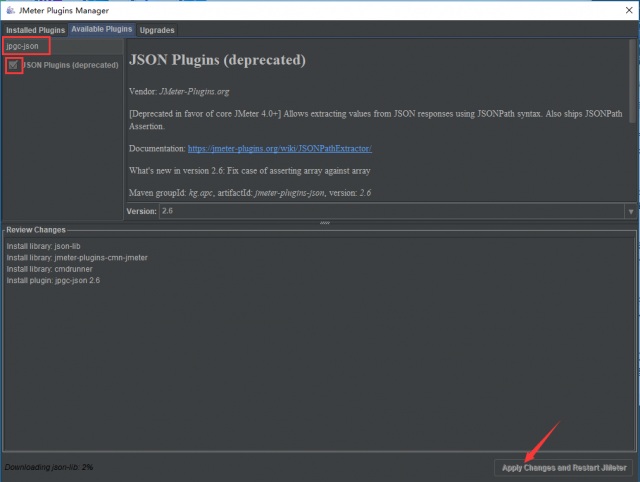Viewport: 640px width, 482px height.
Task: Select JSON Plugins (deprecated) list entry label
Action: coord(70,65)
